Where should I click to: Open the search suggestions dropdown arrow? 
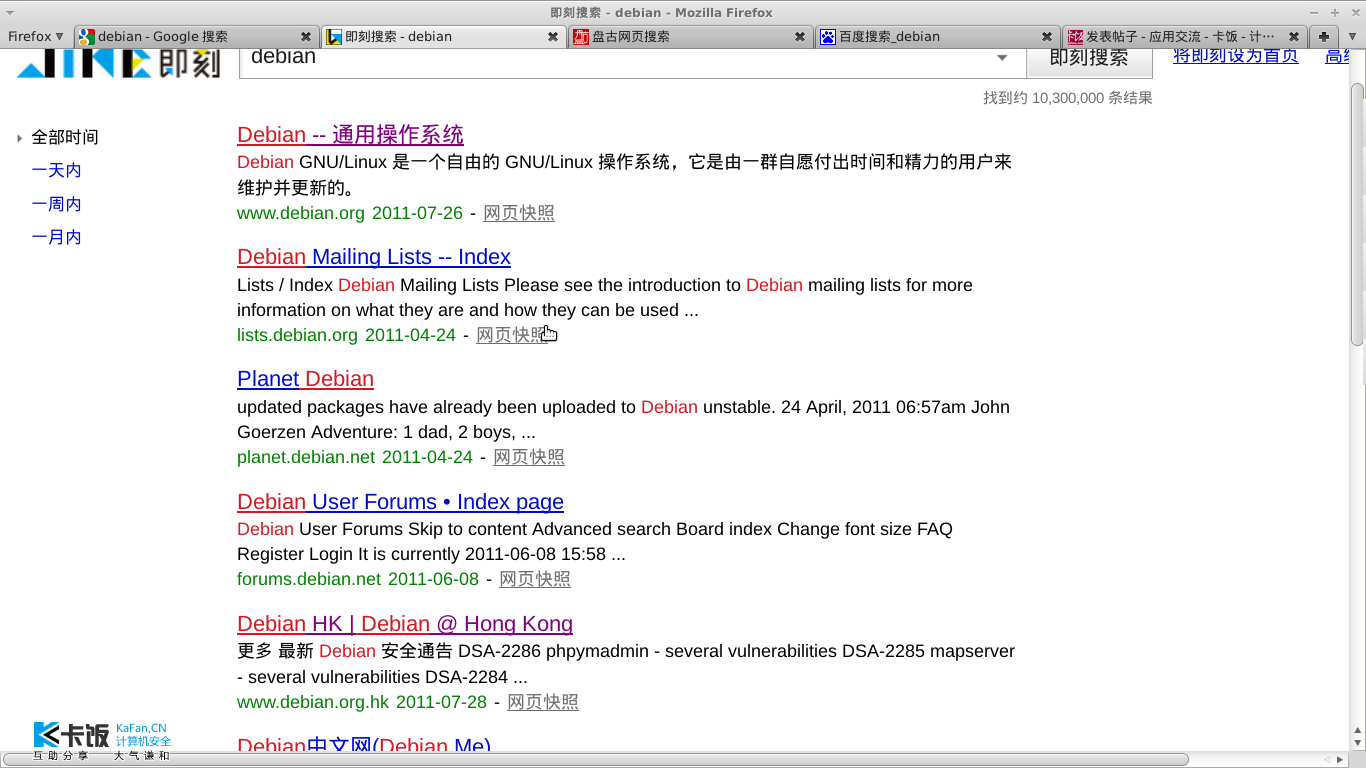click(1002, 58)
